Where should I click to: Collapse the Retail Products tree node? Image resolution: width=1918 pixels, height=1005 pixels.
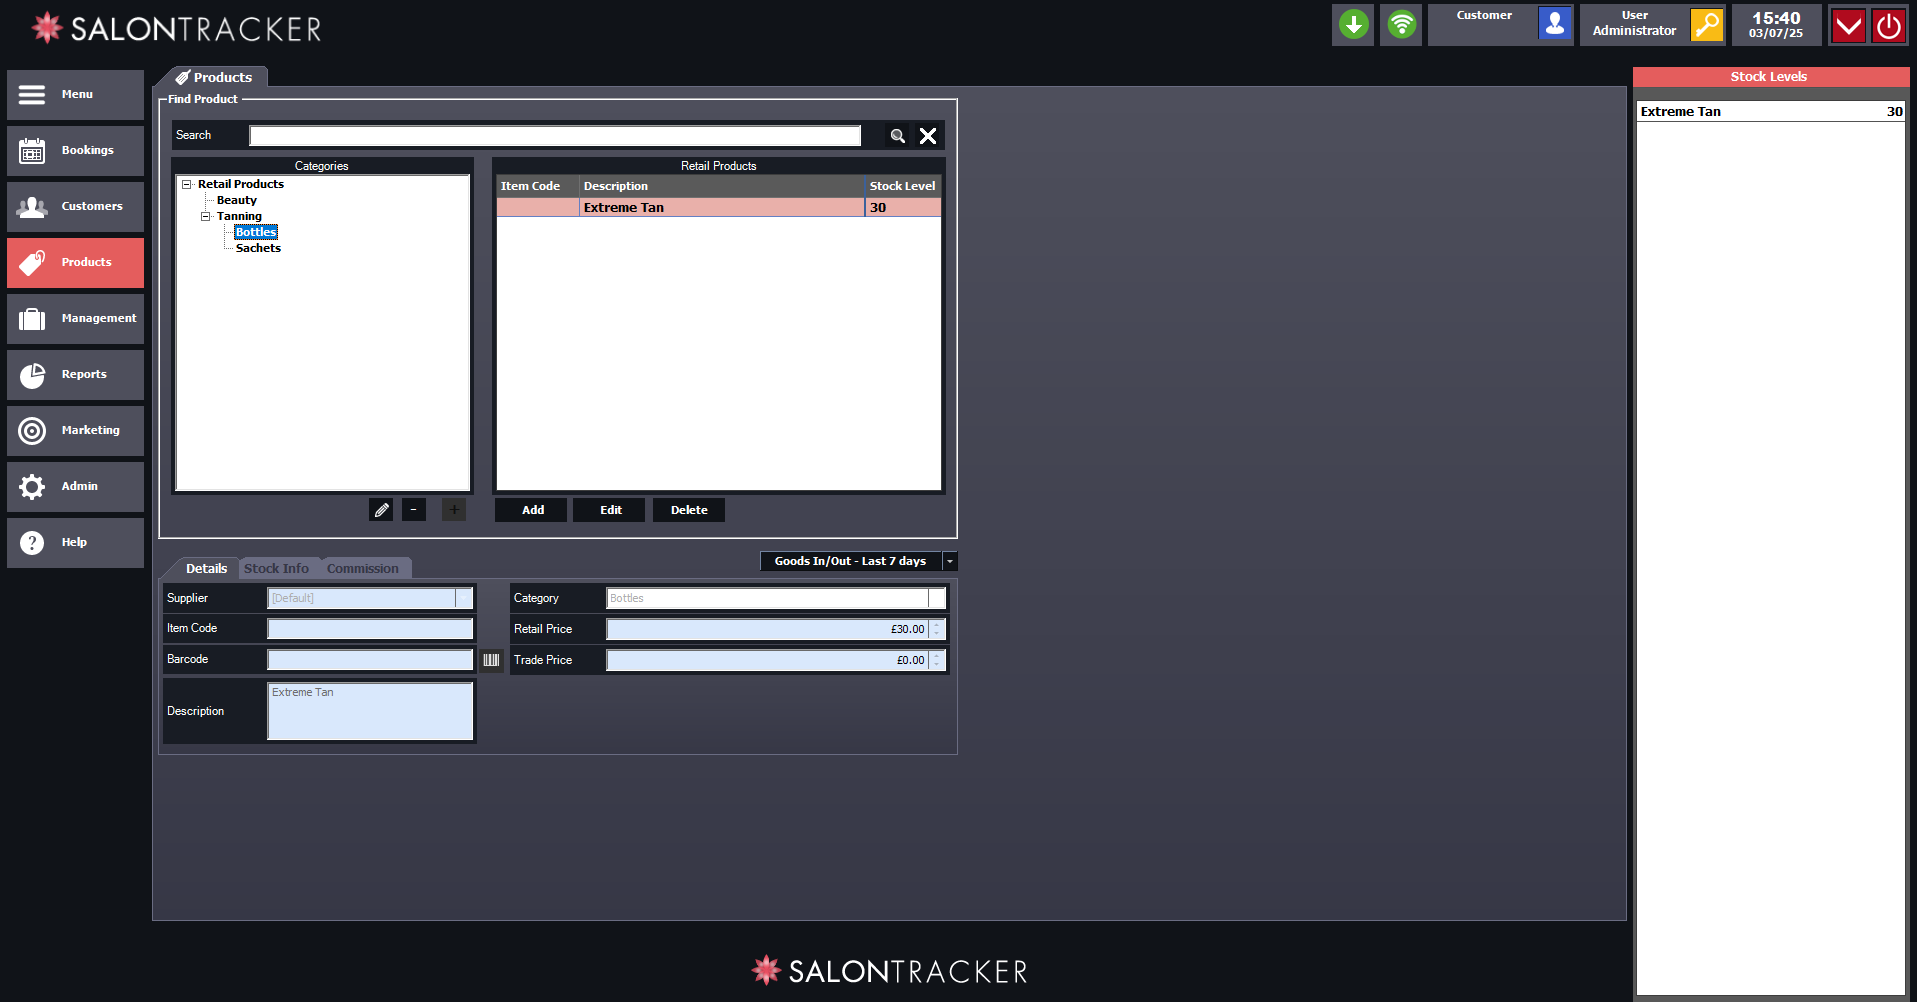pos(187,184)
